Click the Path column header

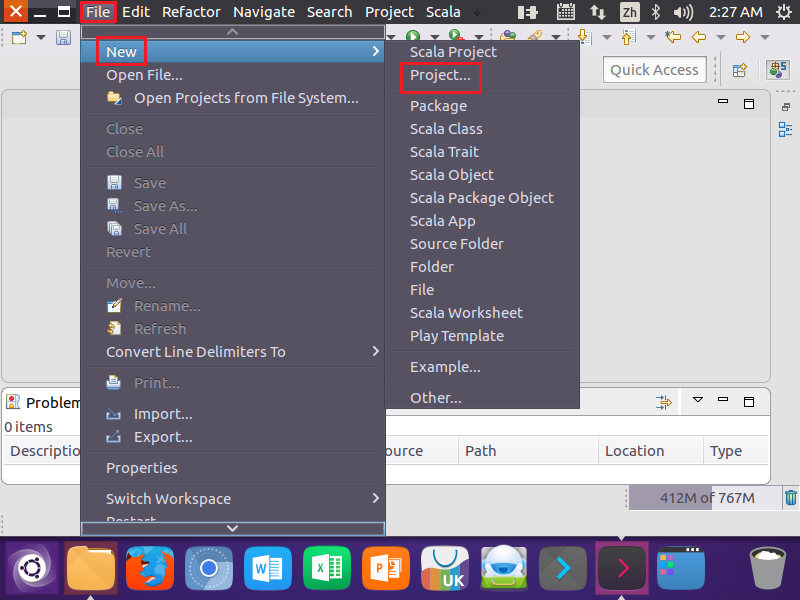[528, 451]
